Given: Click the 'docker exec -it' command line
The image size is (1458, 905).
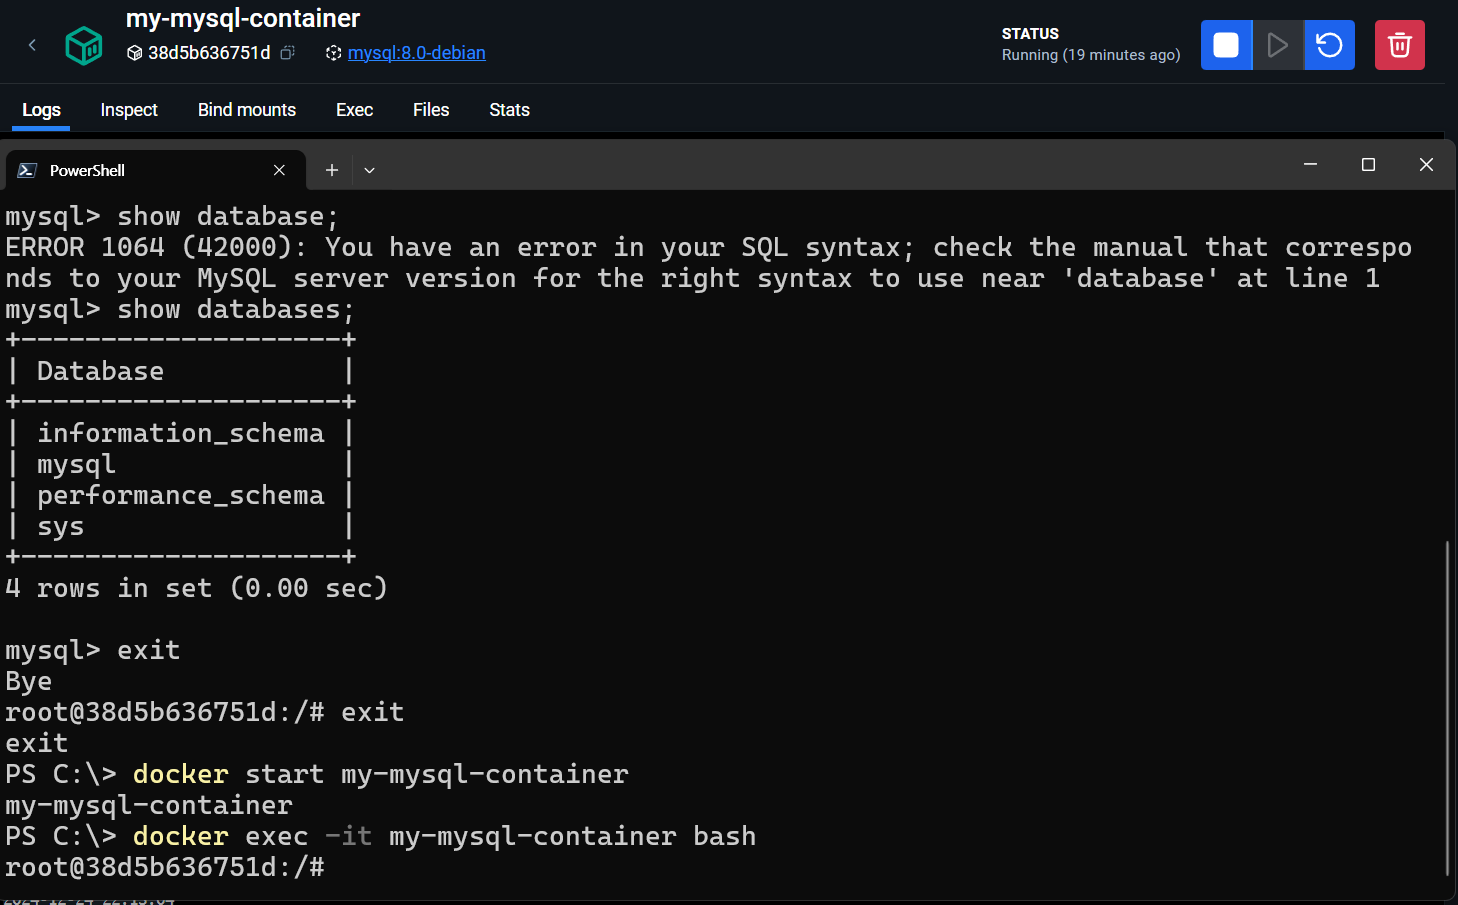Looking at the screenshot, I should 381,836.
